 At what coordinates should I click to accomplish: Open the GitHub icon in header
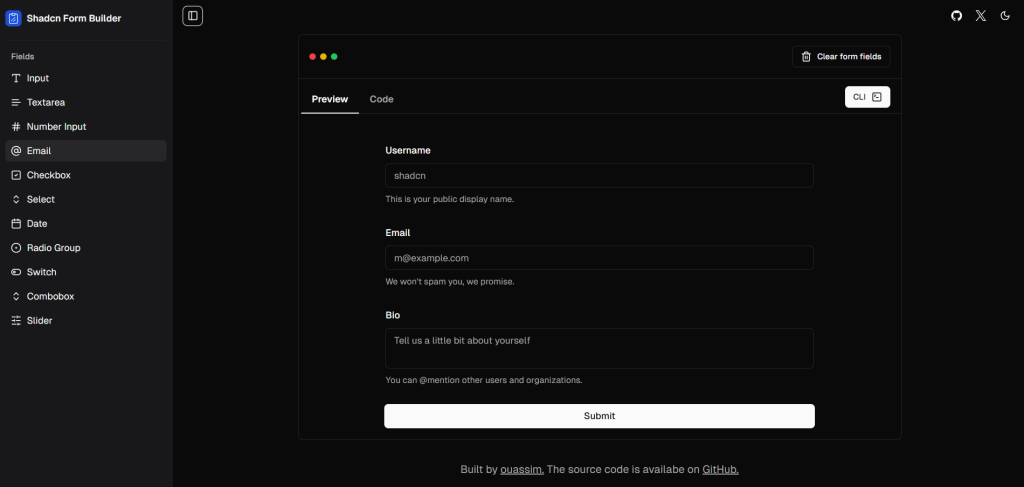(x=957, y=16)
